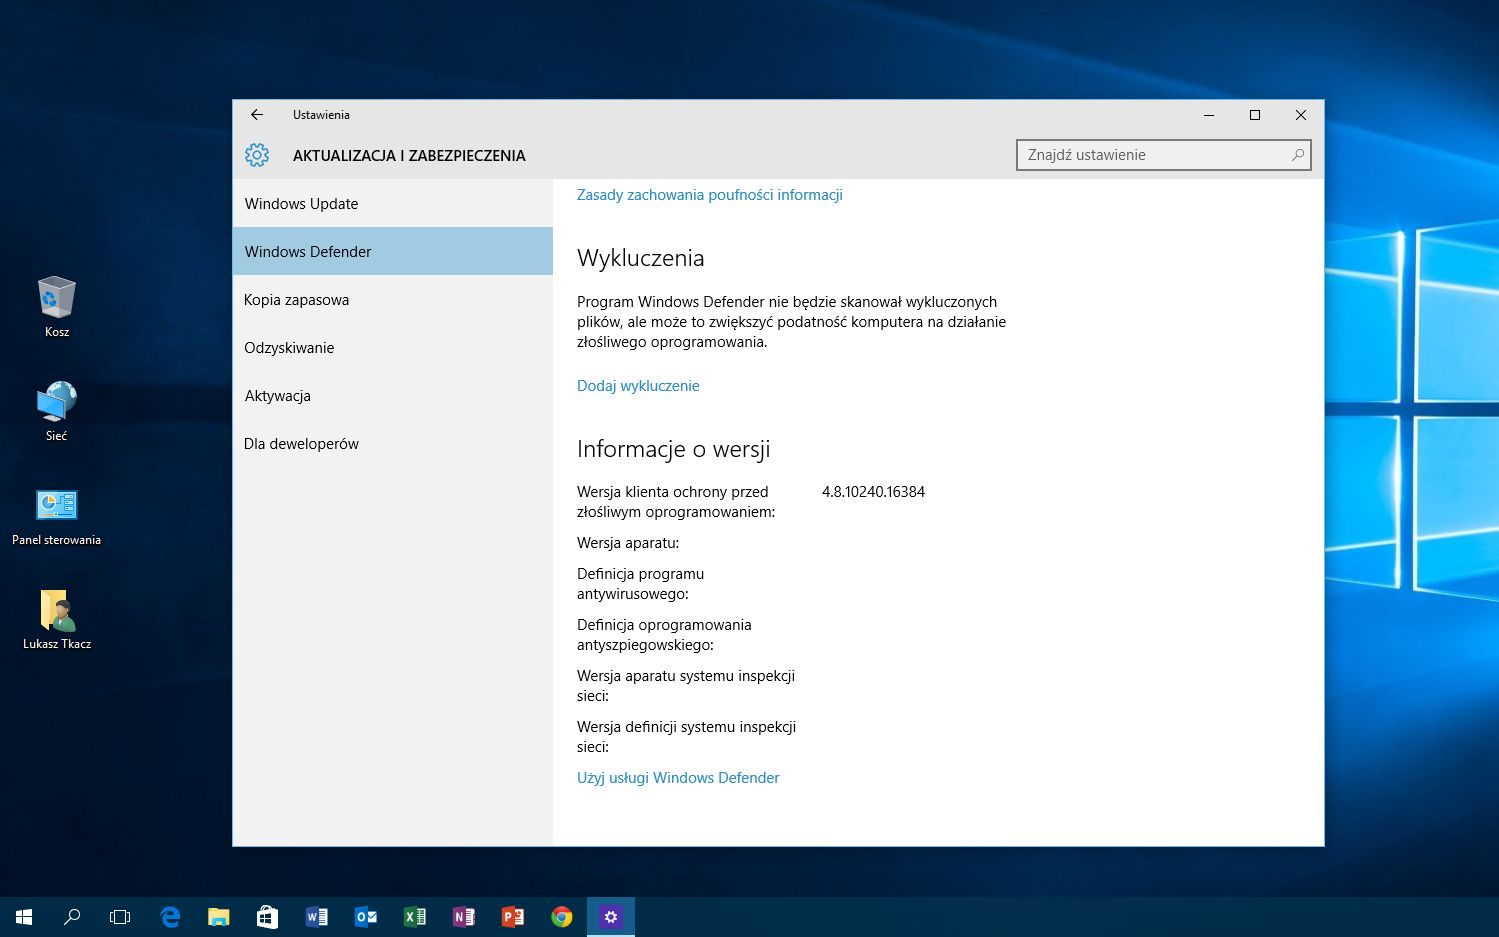Click the Settings gear icon in header
Image resolution: width=1499 pixels, height=937 pixels.
[x=257, y=155]
